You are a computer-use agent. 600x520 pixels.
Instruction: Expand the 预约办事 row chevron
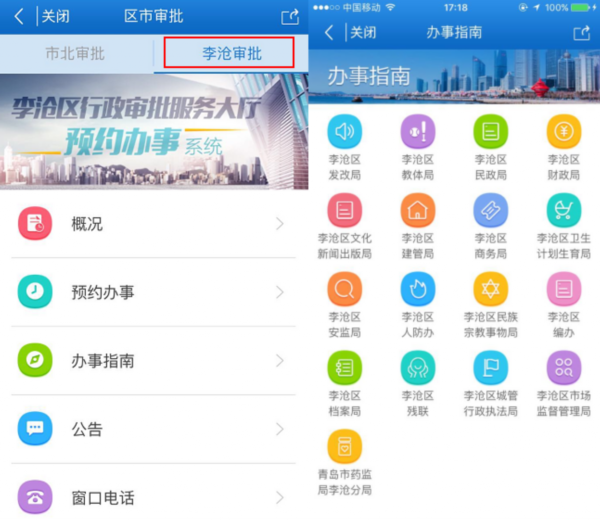click(280, 292)
